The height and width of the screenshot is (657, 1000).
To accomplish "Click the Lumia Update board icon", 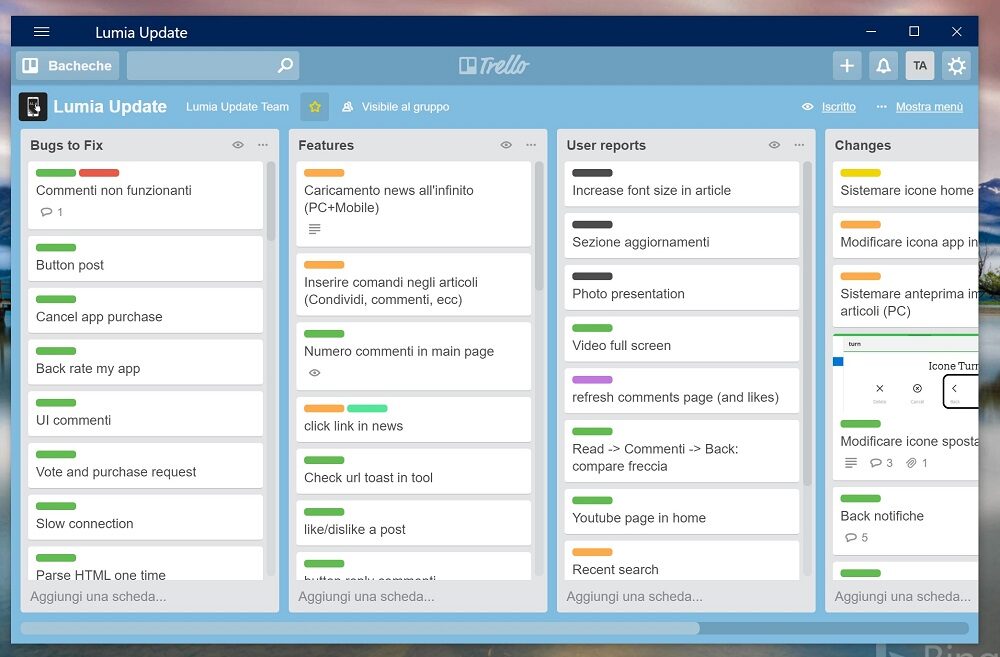I will click(33, 107).
